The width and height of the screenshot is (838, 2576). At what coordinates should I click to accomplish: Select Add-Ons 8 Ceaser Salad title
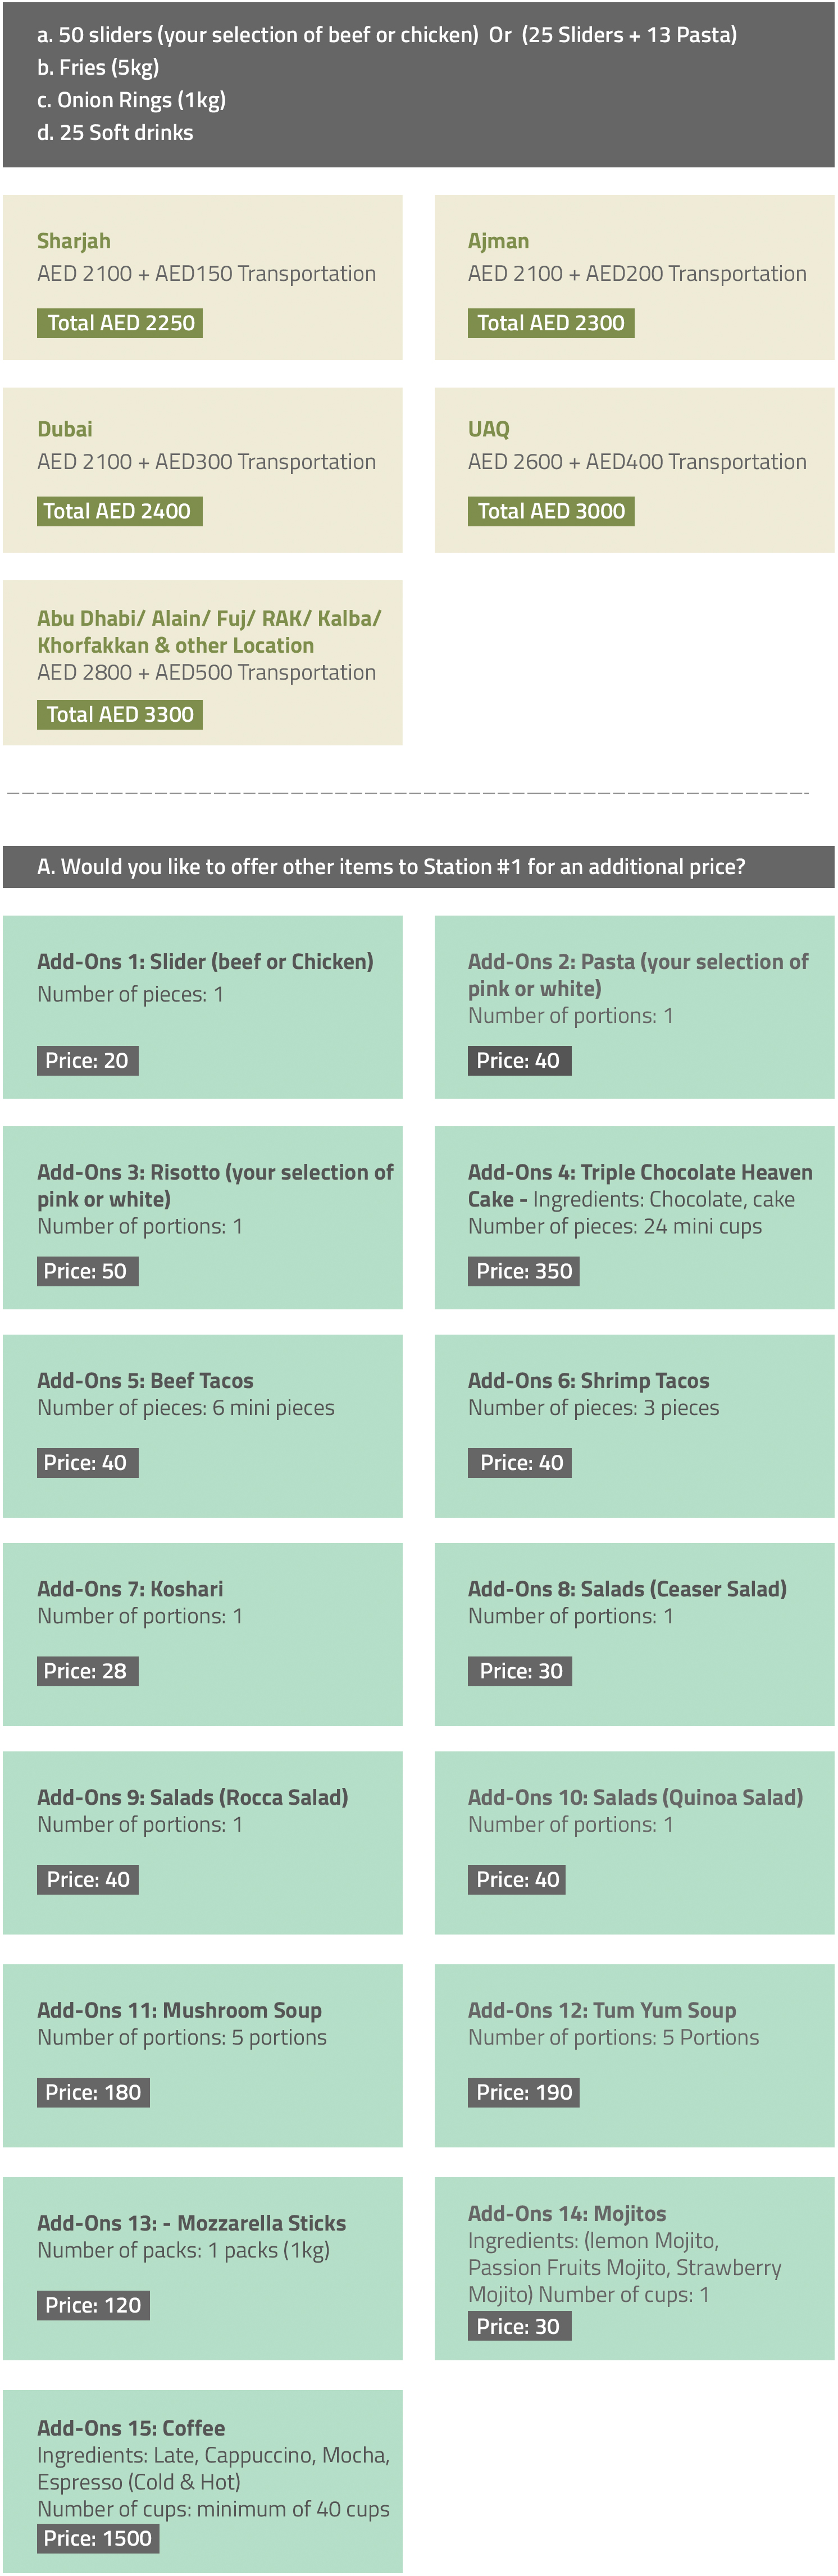pyautogui.click(x=627, y=1588)
